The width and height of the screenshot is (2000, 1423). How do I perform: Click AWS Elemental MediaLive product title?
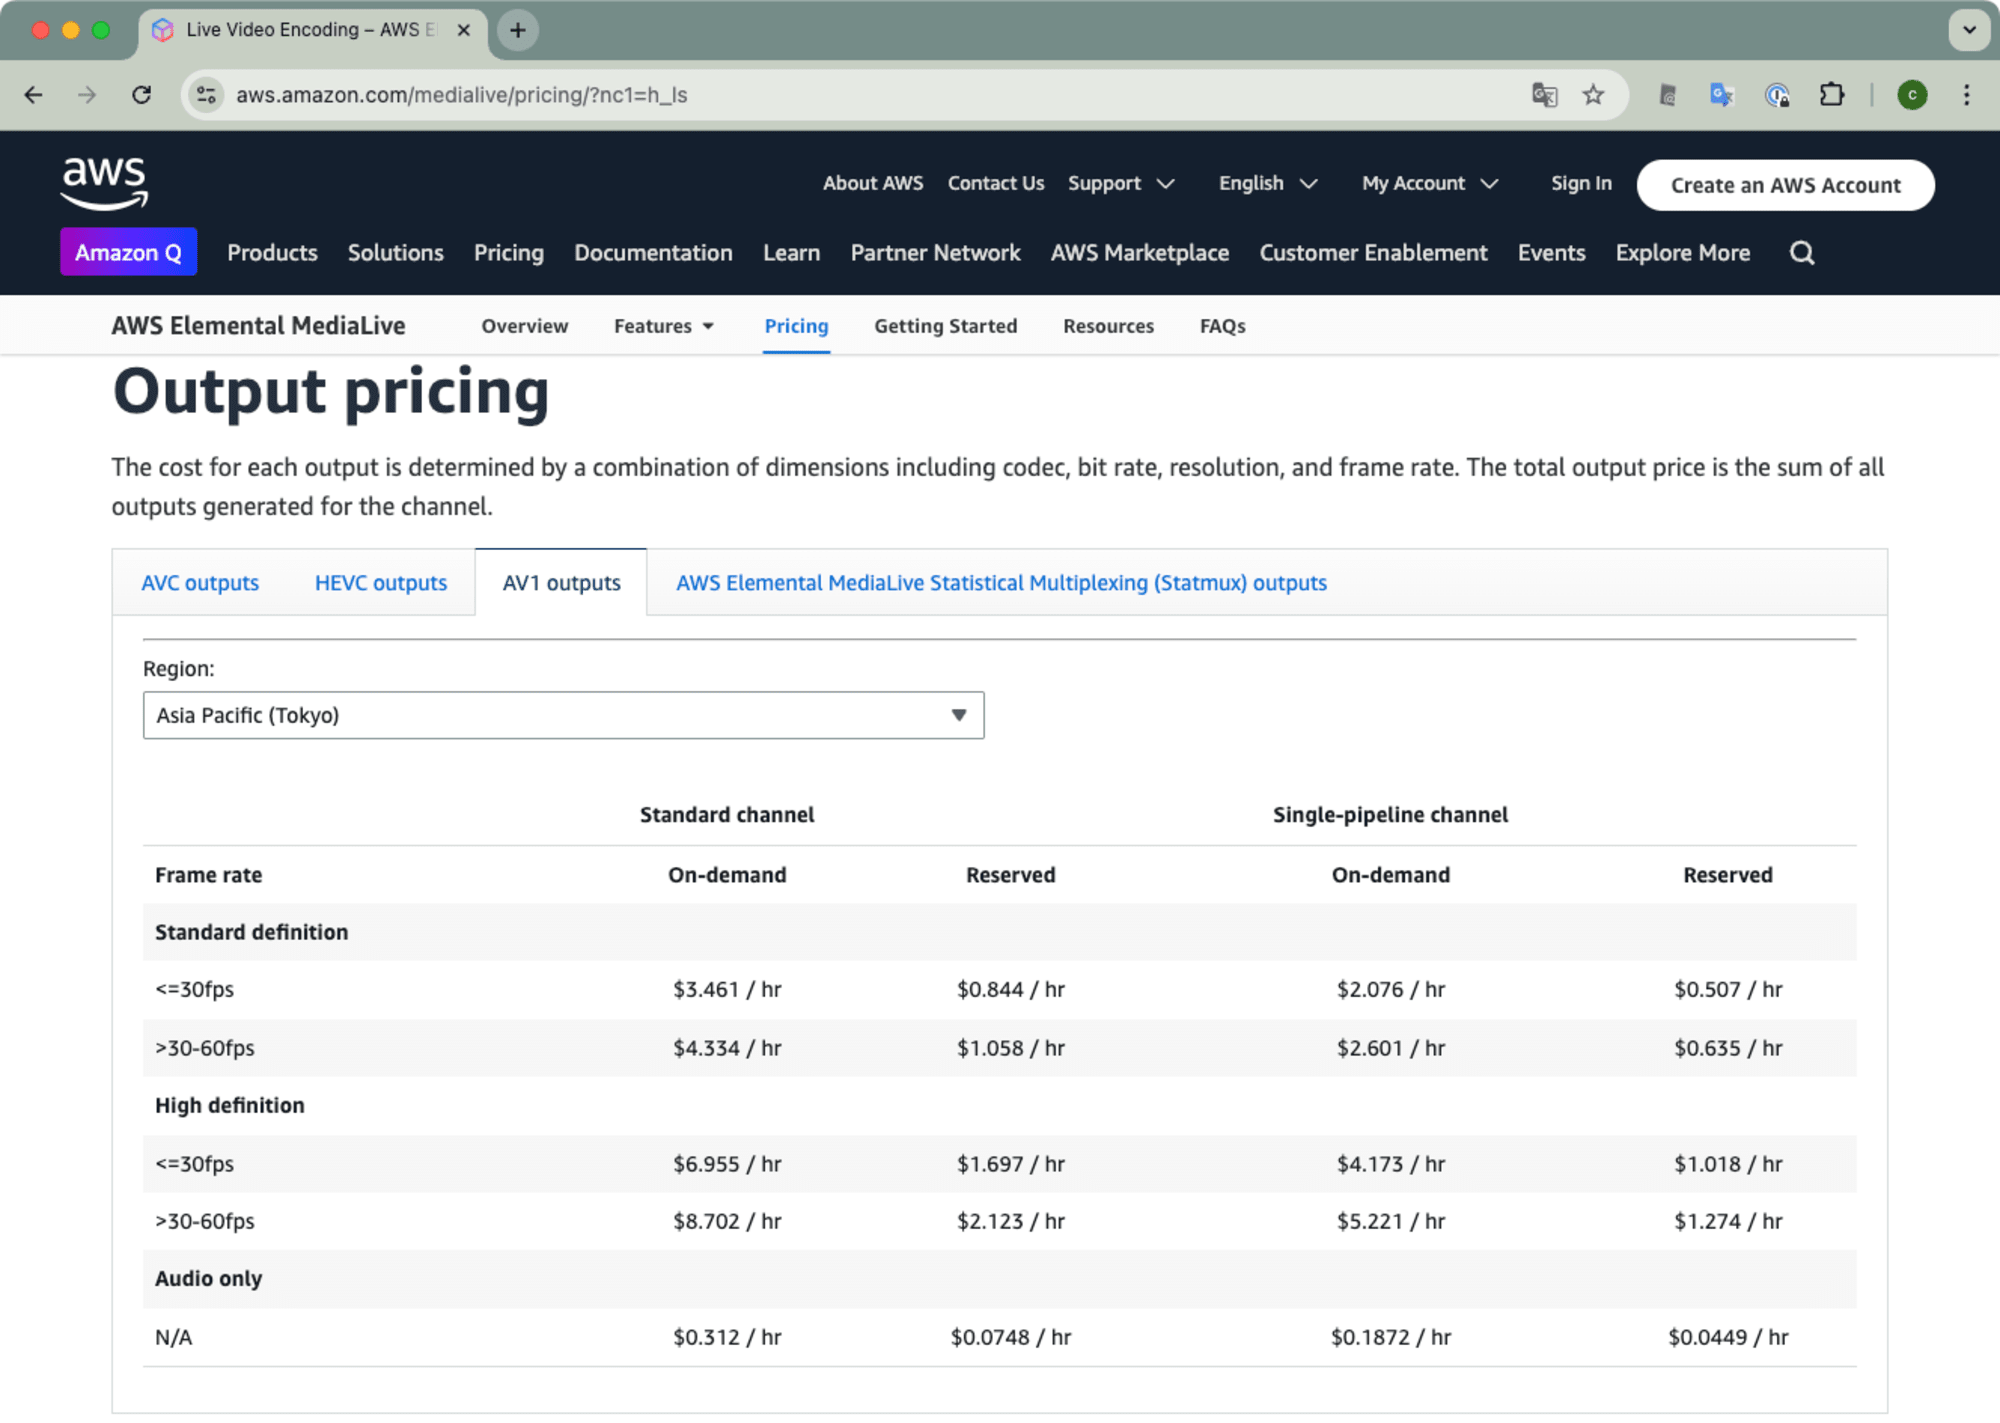click(258, 326)
